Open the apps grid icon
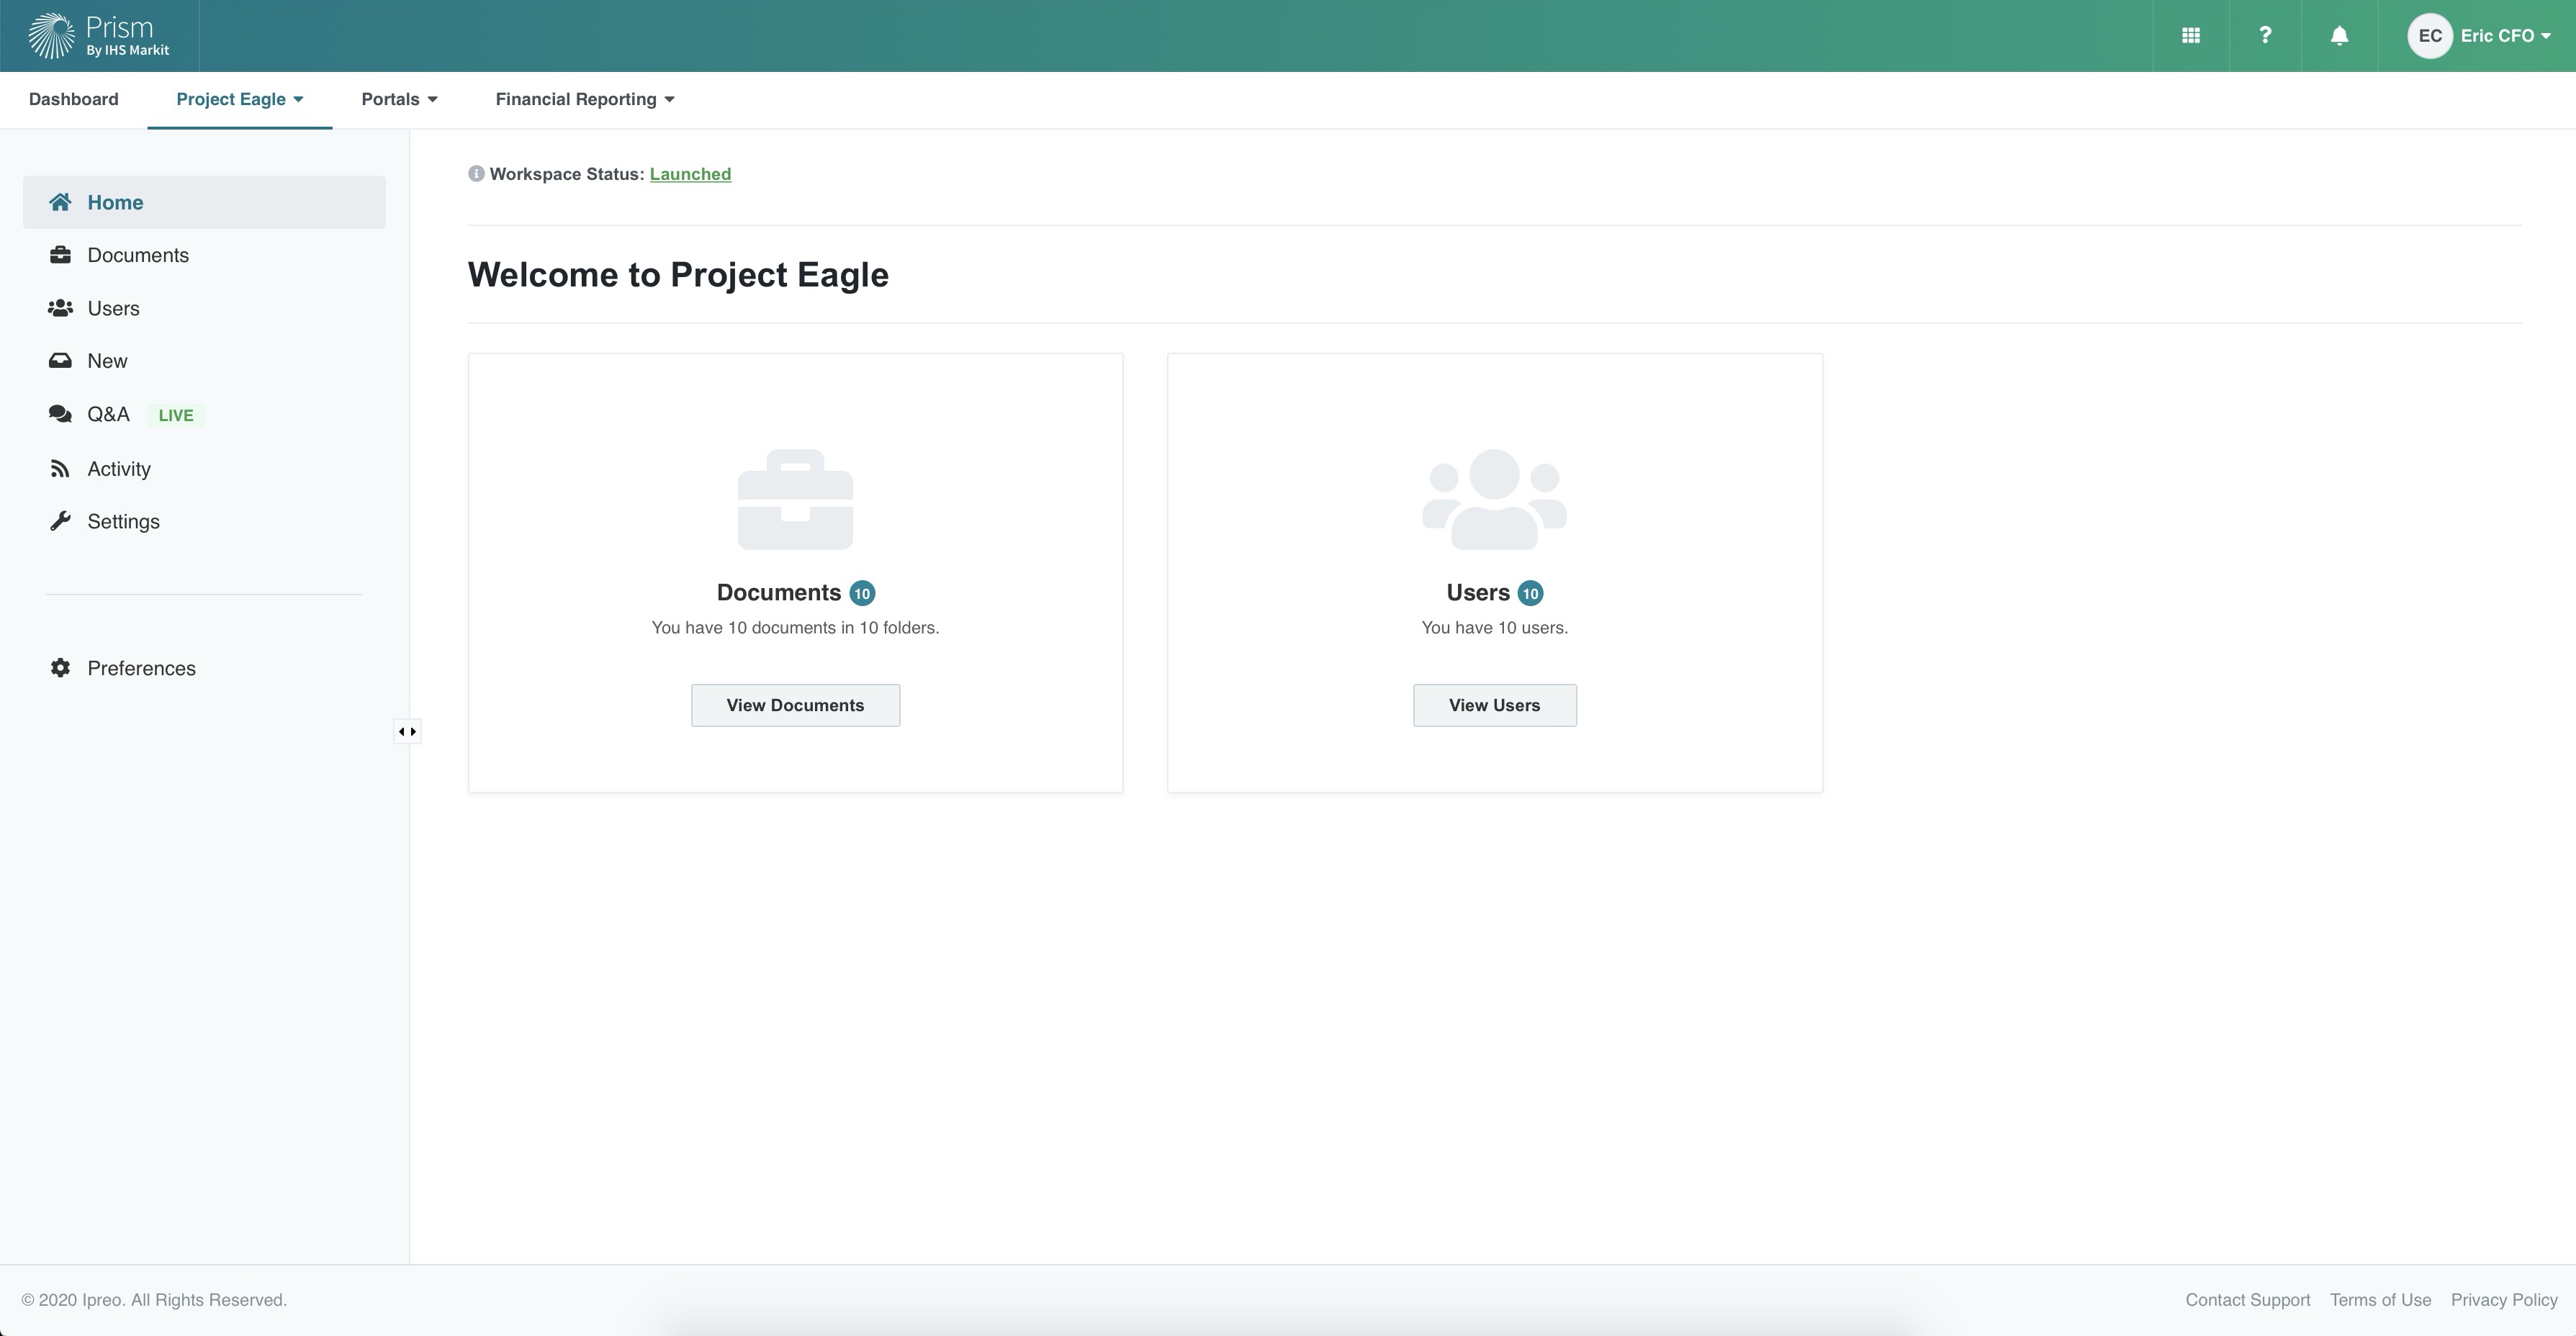Screen dimensions: 2576x1336 pos(2190,36)
